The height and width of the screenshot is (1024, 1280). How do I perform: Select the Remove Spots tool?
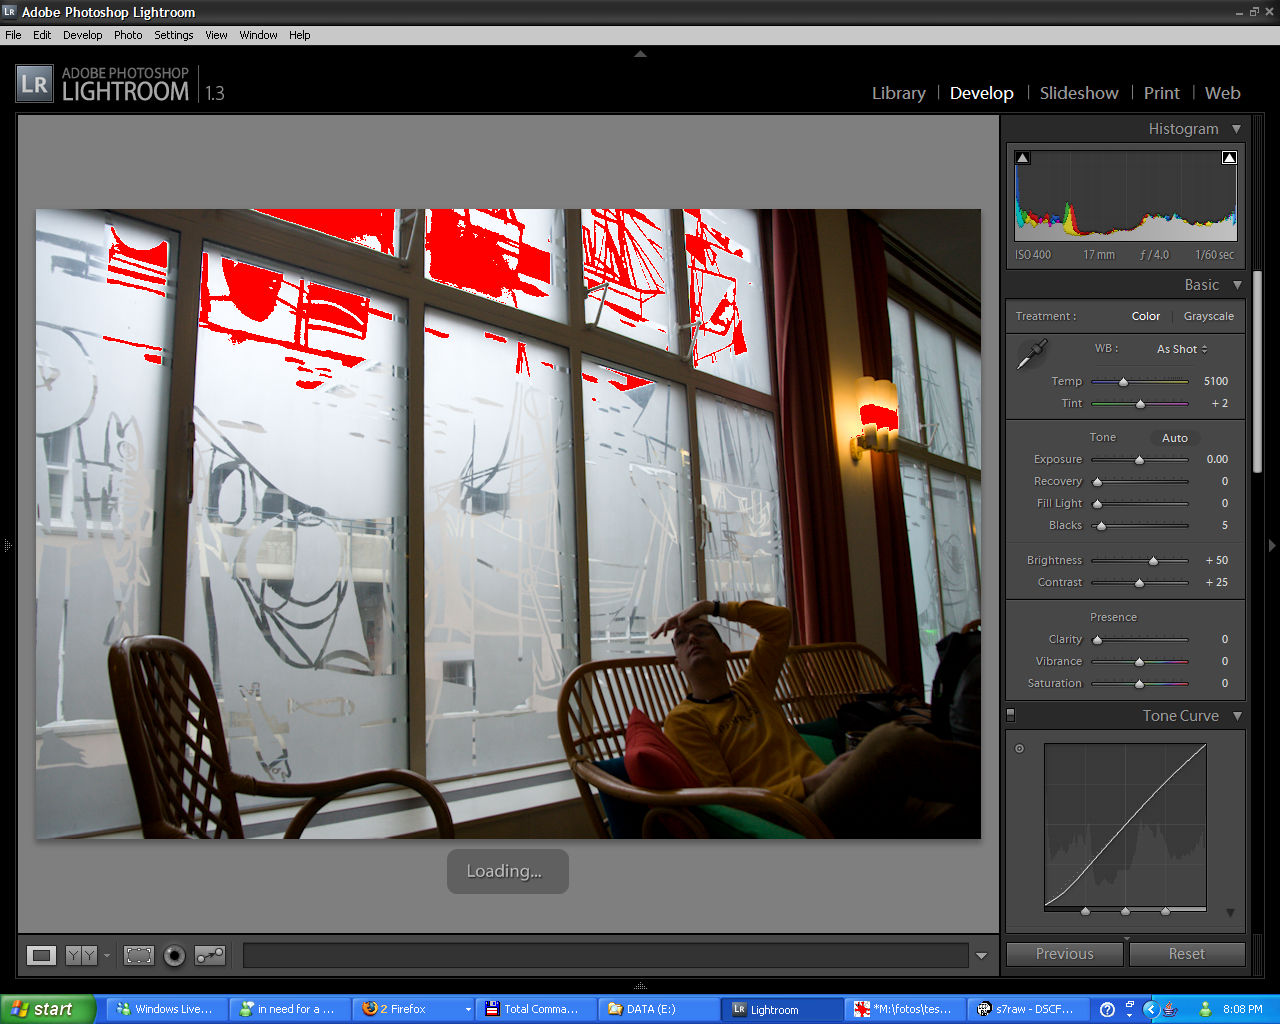point(210,956)
